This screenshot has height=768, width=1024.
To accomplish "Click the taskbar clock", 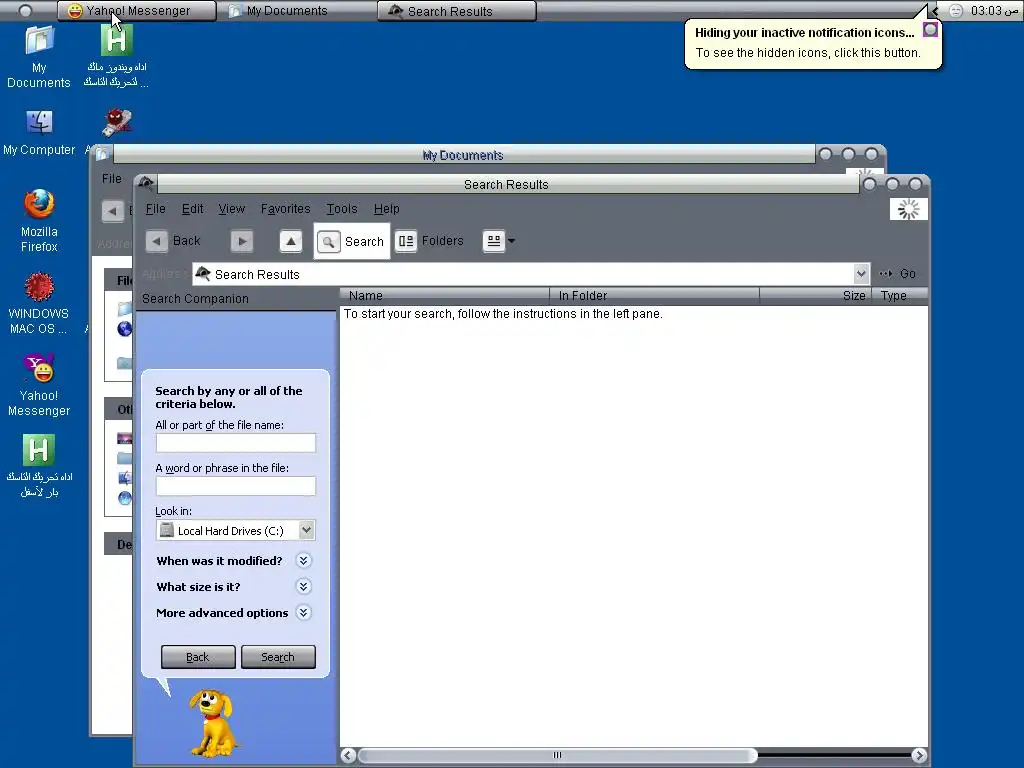I will pyautogui.click(x=994, y=11).
